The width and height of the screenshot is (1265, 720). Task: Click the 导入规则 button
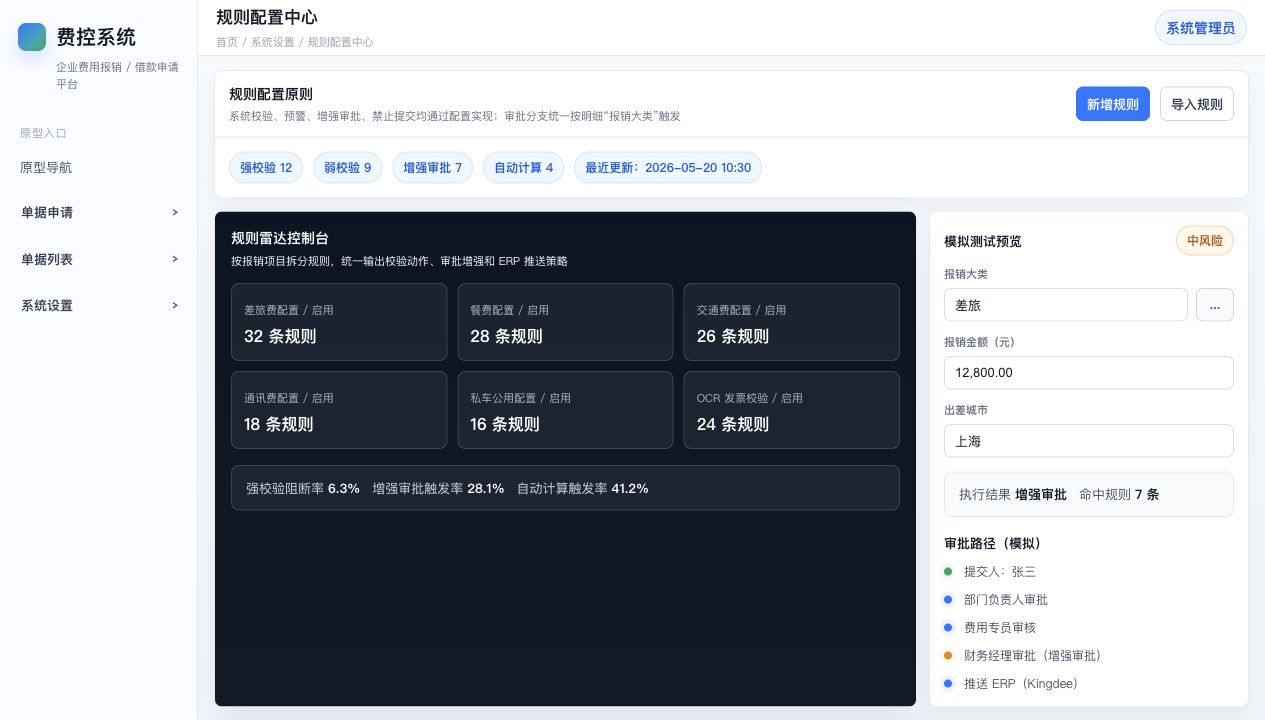1196,104
